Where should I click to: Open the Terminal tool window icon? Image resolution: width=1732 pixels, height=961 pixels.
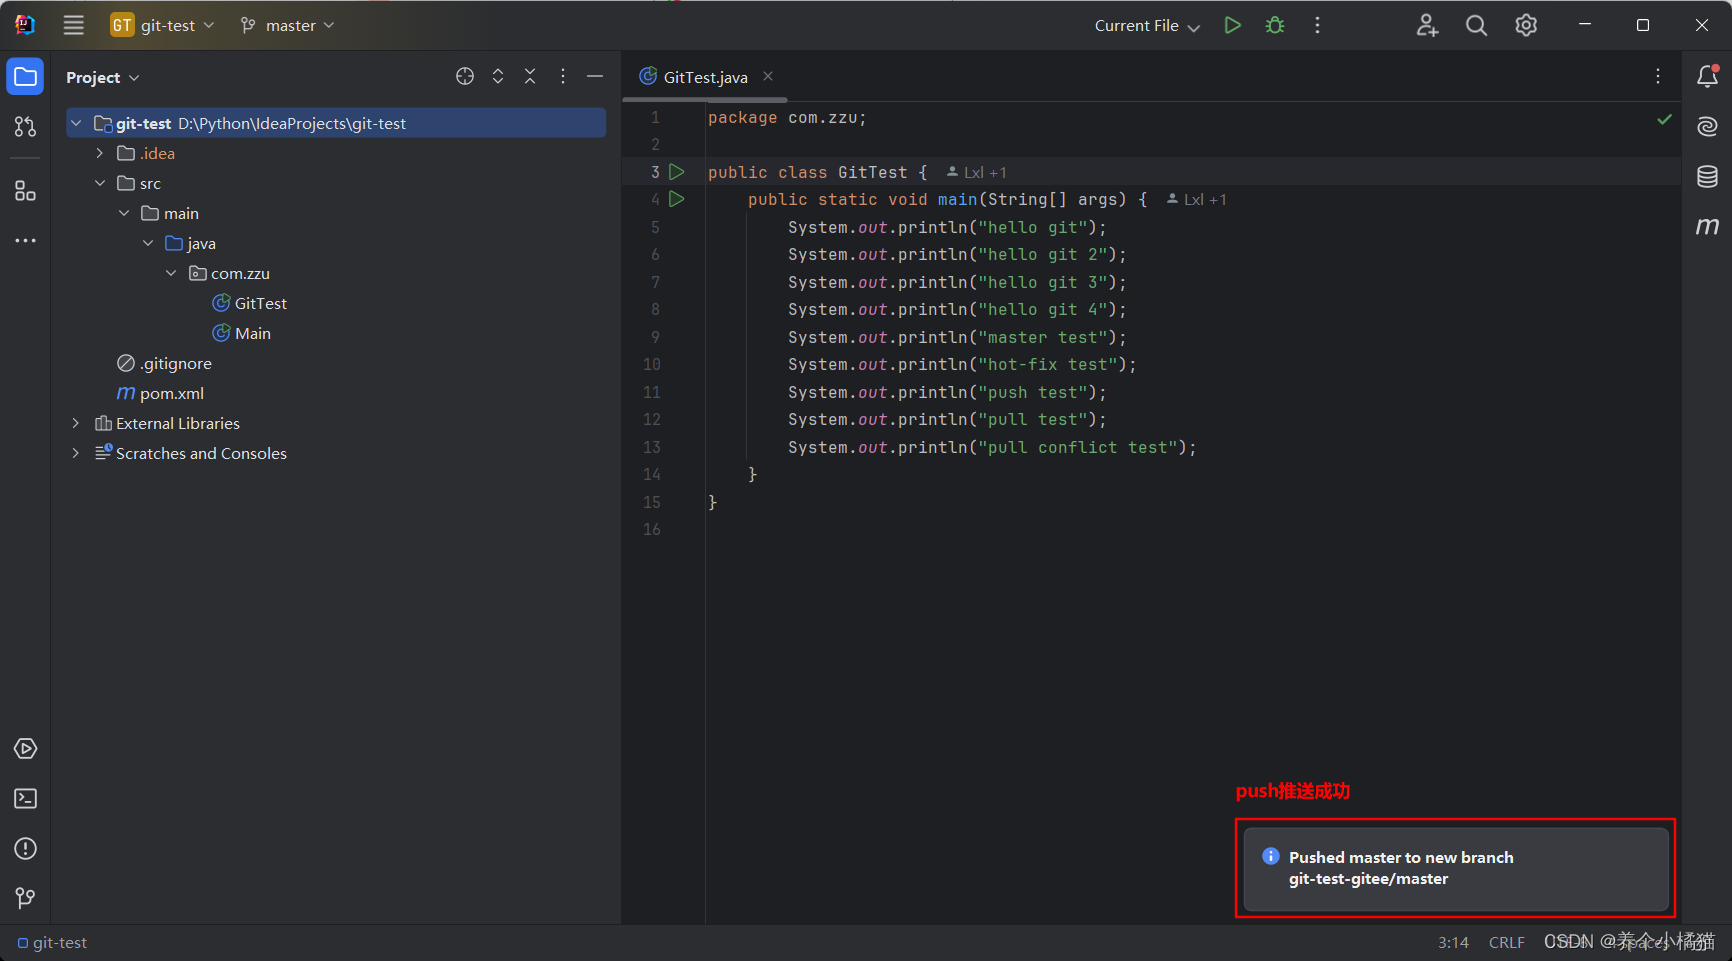point(25,799)
